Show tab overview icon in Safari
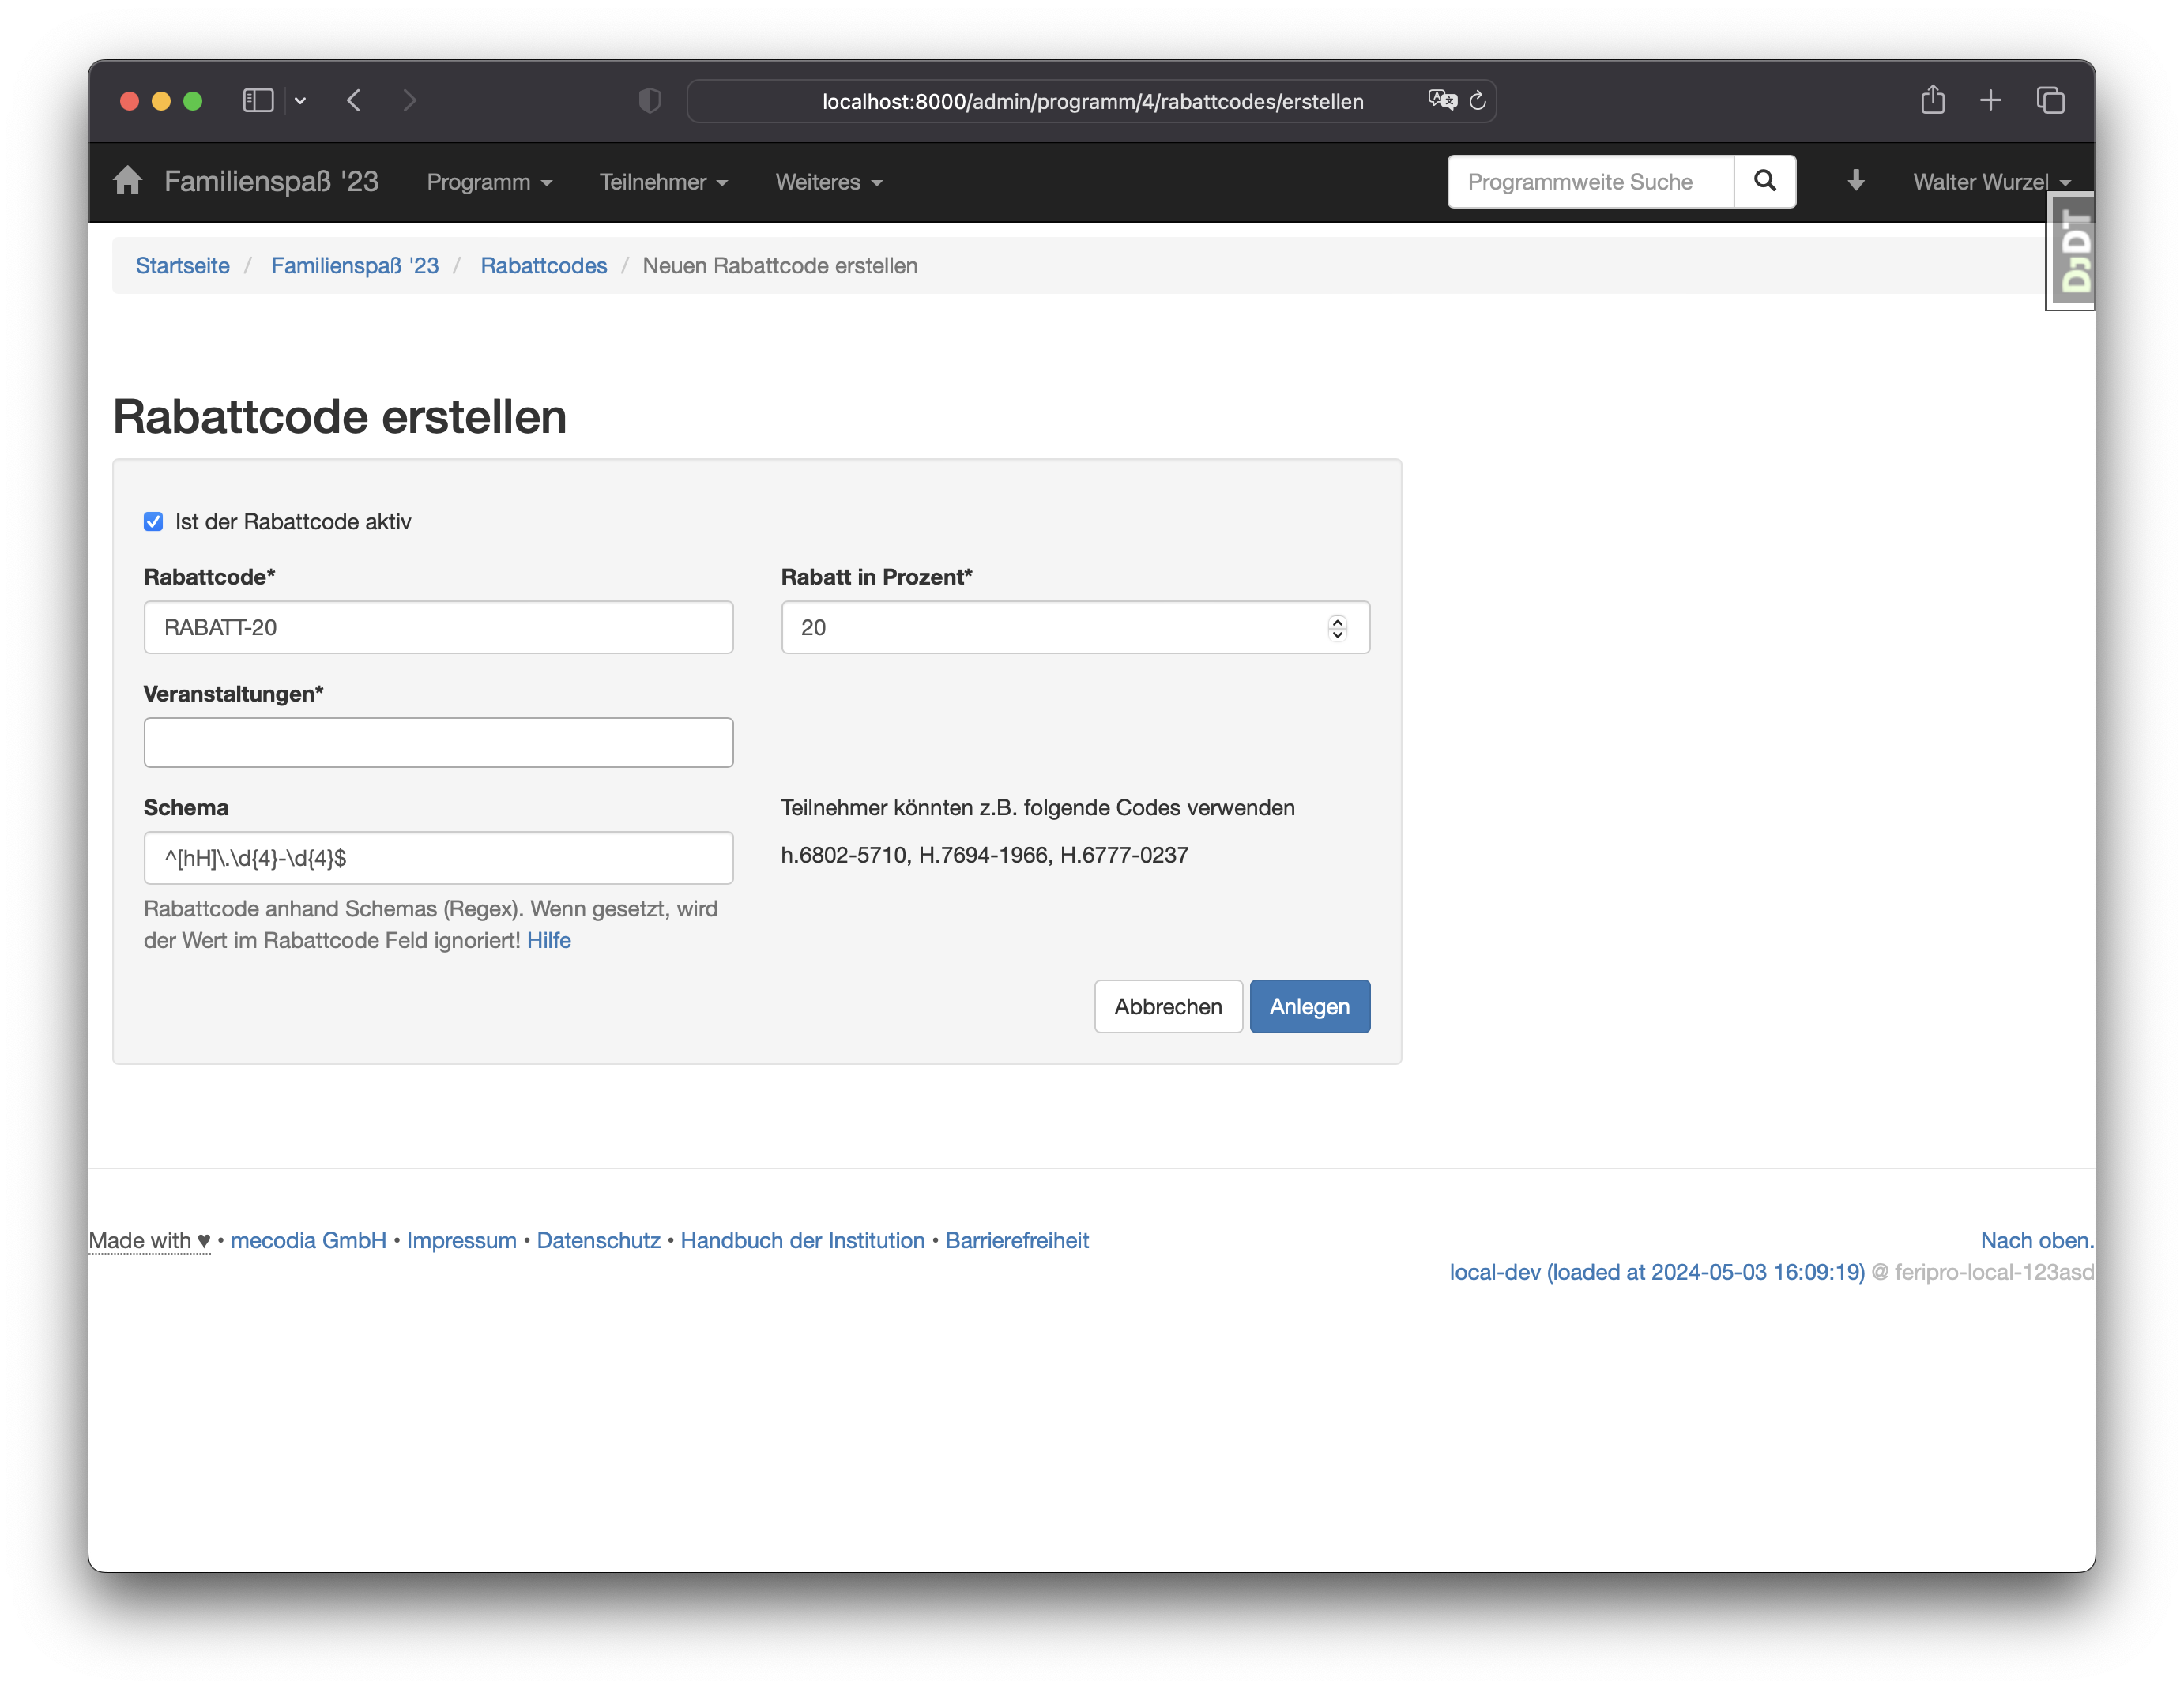The height and width of the screenshot is (1689, 2184). point(2050,100)
